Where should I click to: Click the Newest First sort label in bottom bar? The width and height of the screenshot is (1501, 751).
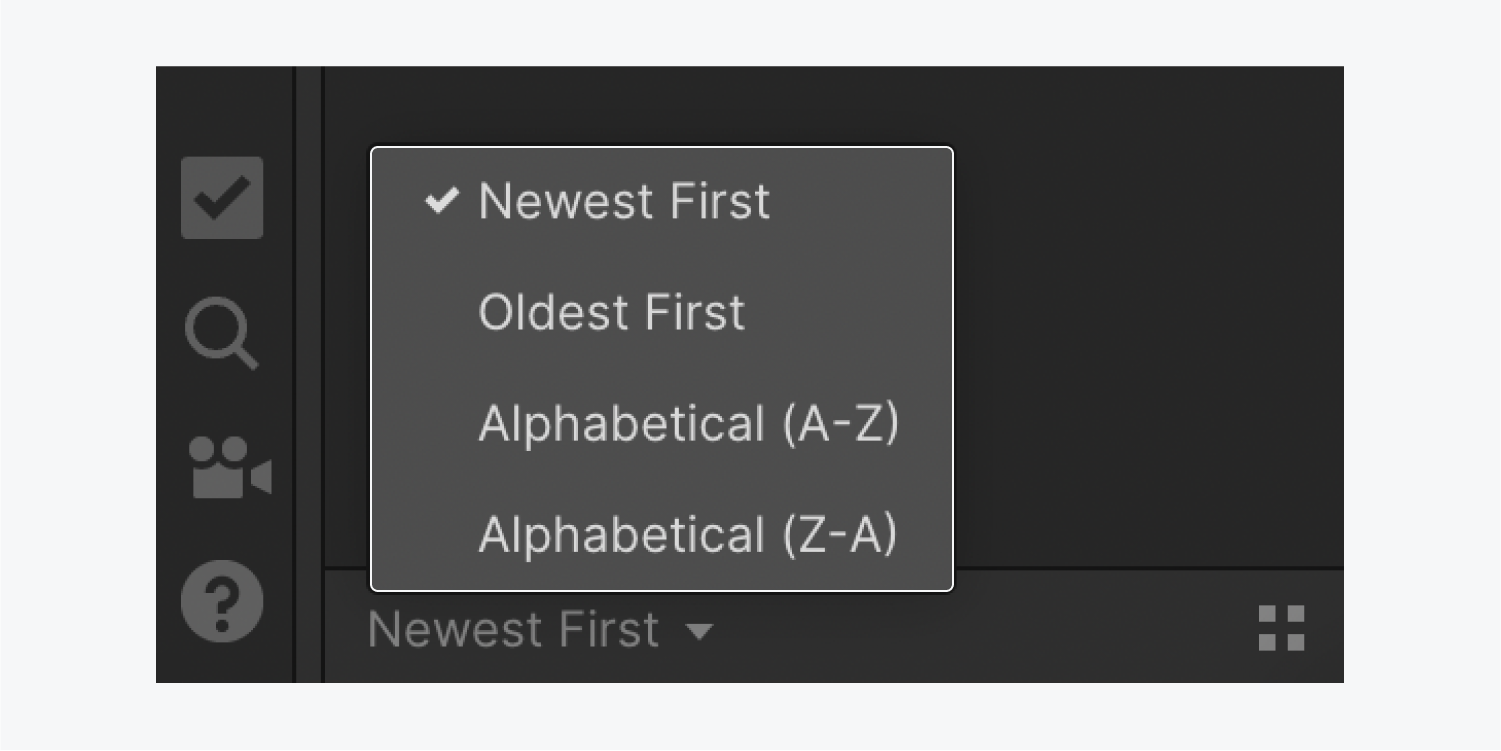click(x=514, y=629)
